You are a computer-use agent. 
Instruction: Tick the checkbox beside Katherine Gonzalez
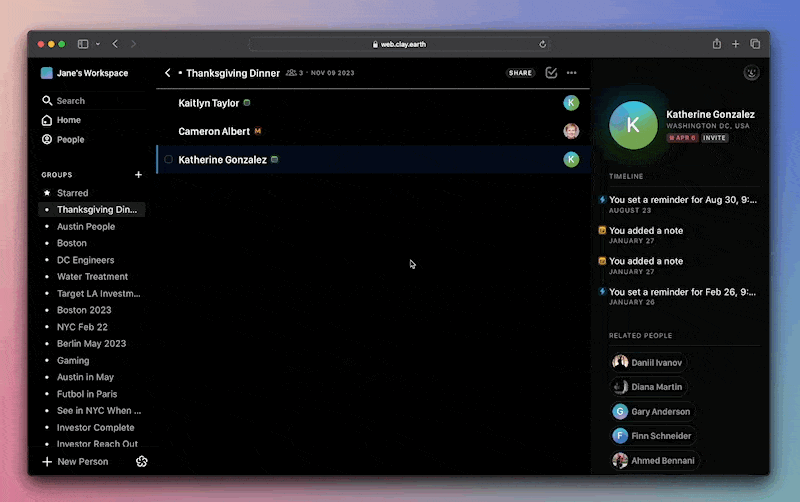168,159
